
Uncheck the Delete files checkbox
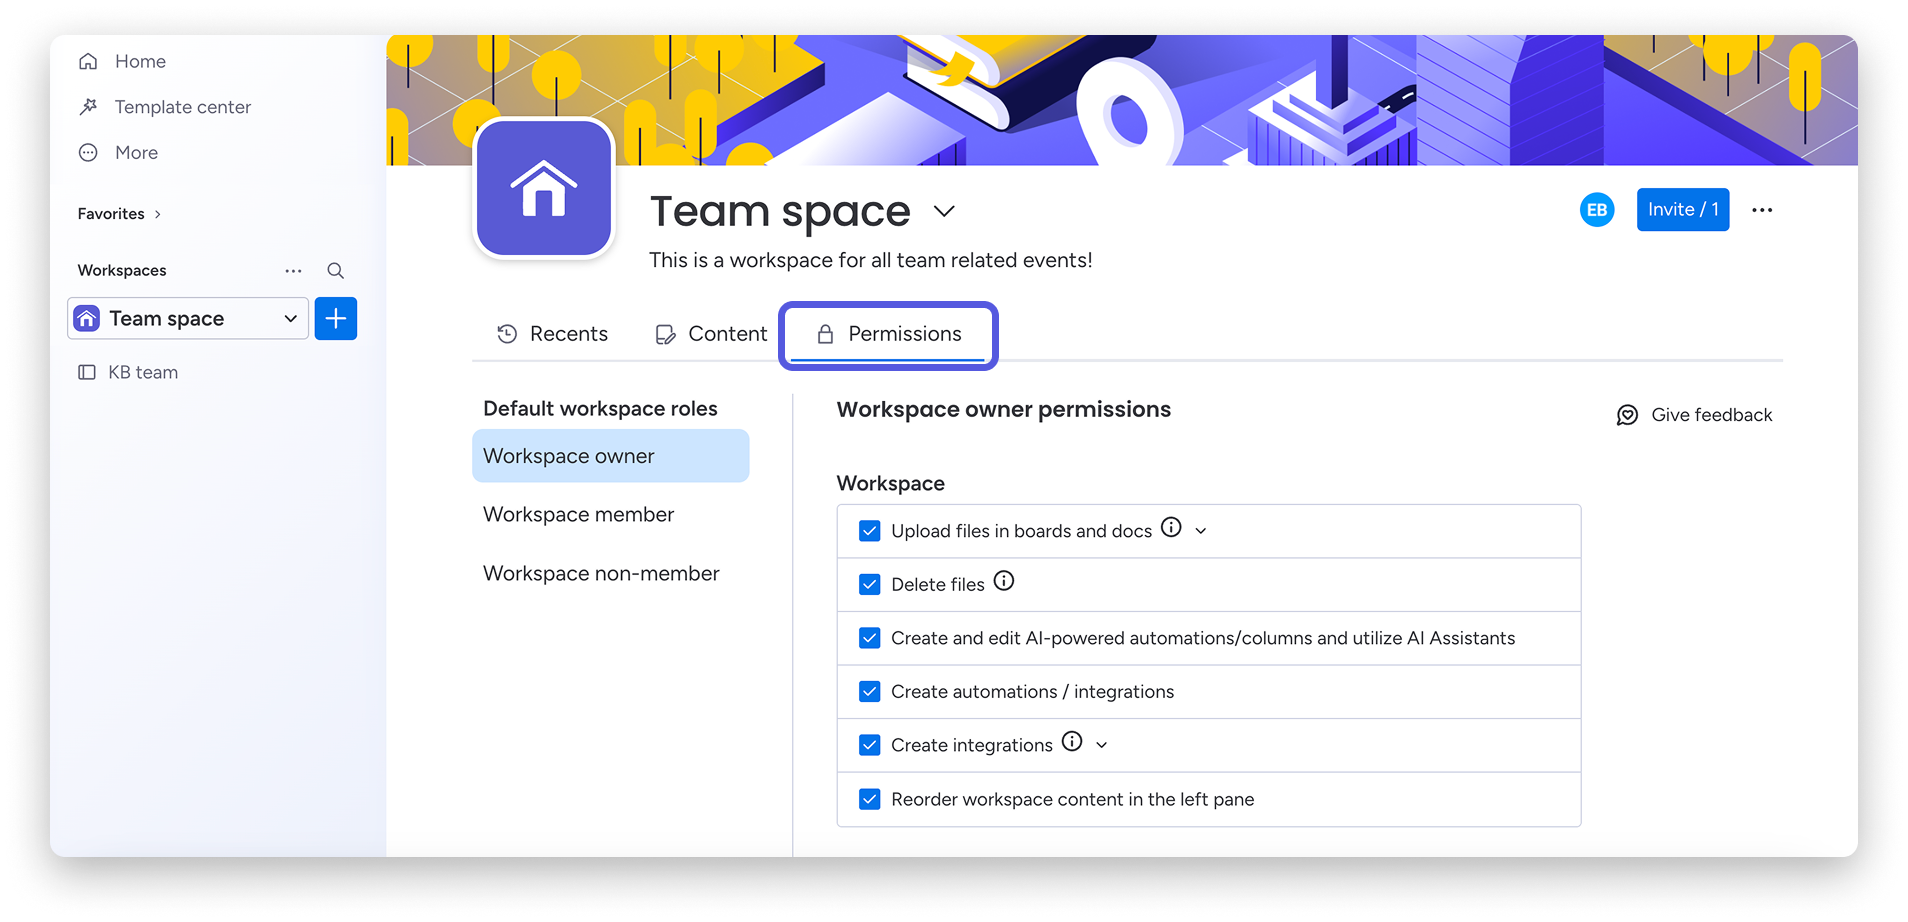[x=870, y=585]
